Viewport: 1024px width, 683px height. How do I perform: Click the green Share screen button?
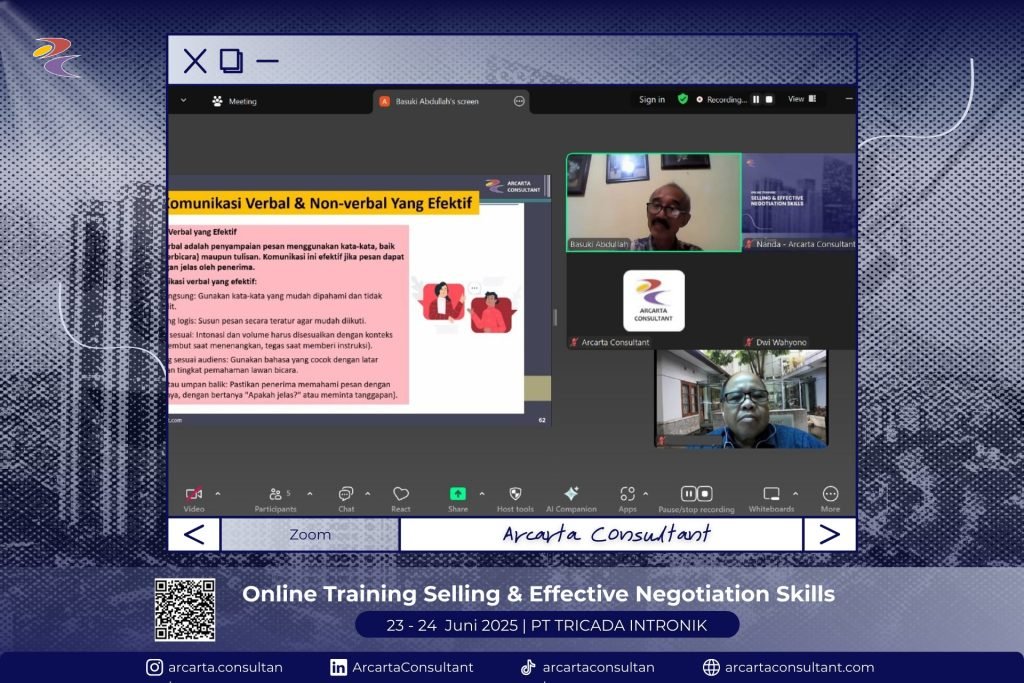[x=457, y=494]
